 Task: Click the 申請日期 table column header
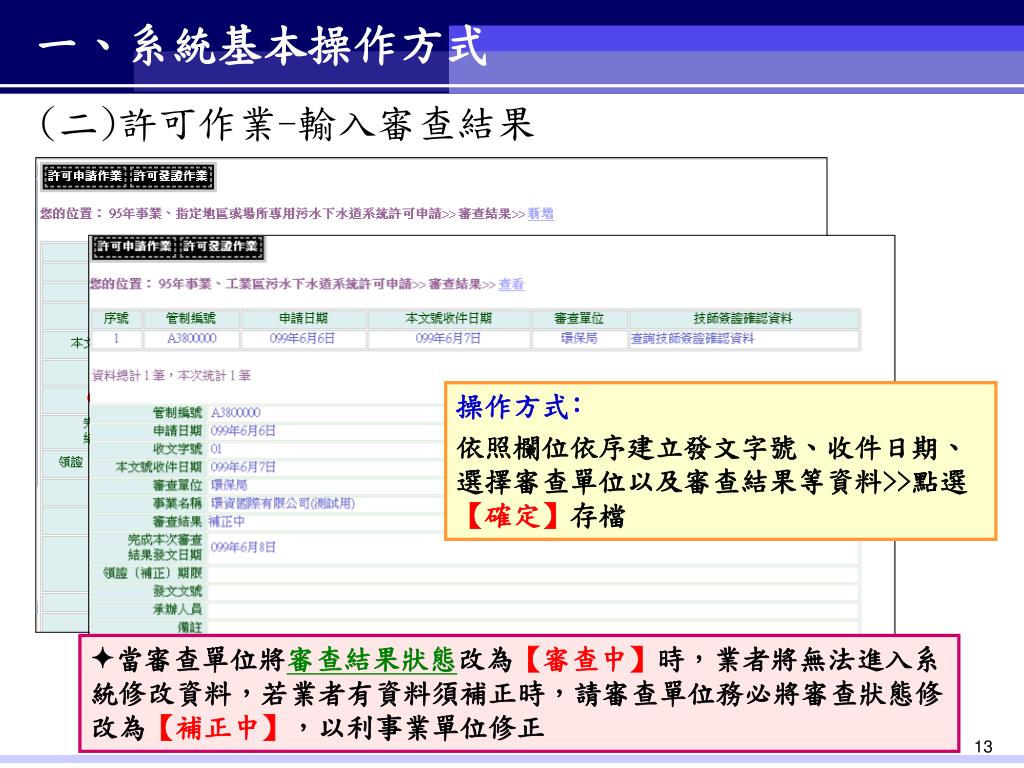(303, 319)
